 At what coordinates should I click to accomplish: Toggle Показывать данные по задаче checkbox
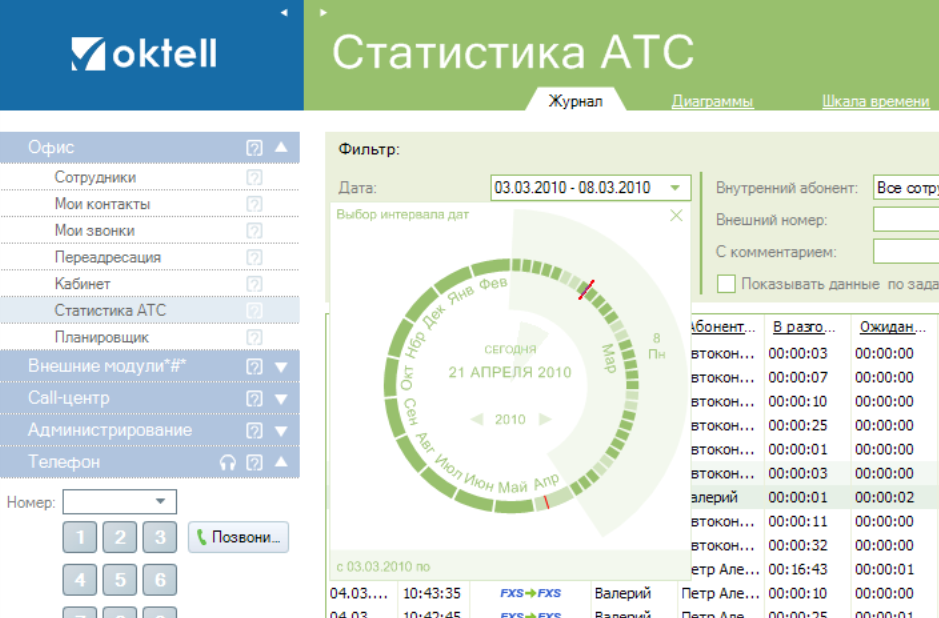726,284
